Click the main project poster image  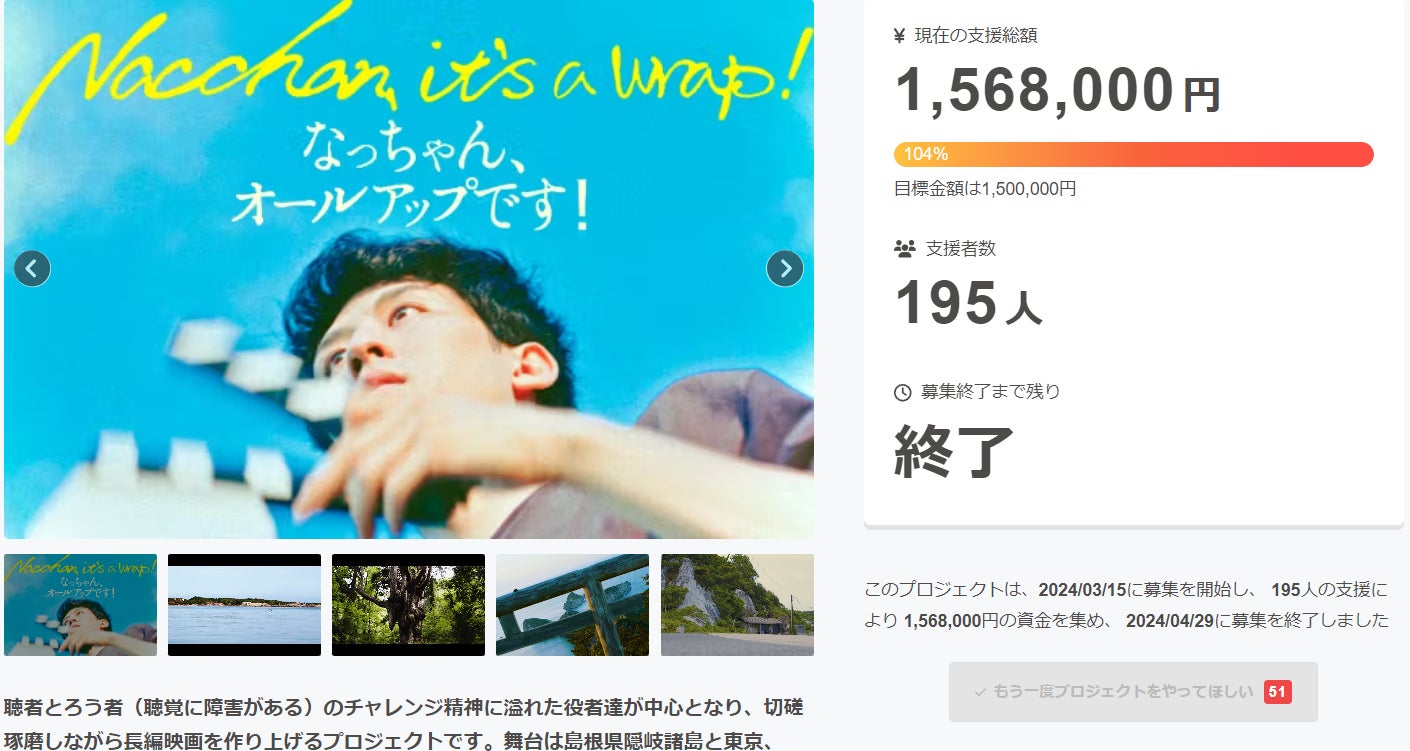[409, 269]
